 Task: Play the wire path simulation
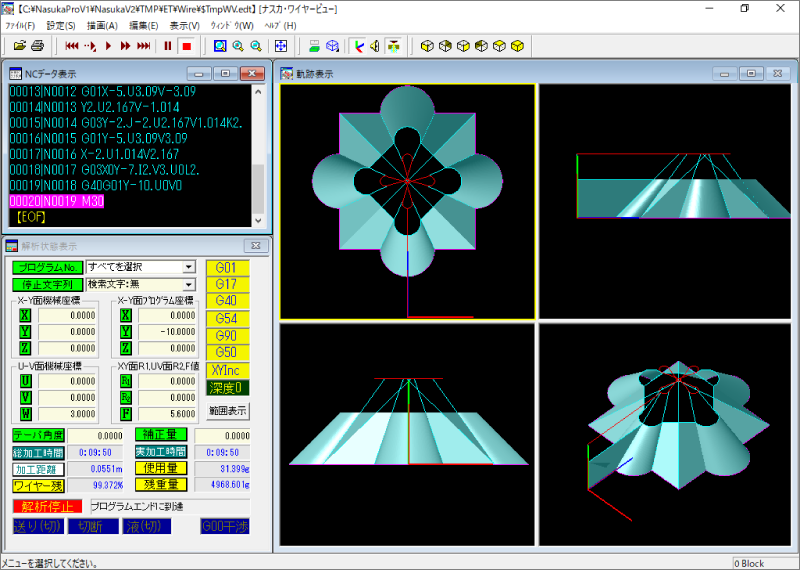pyautogui.click(x=108, y=46)
